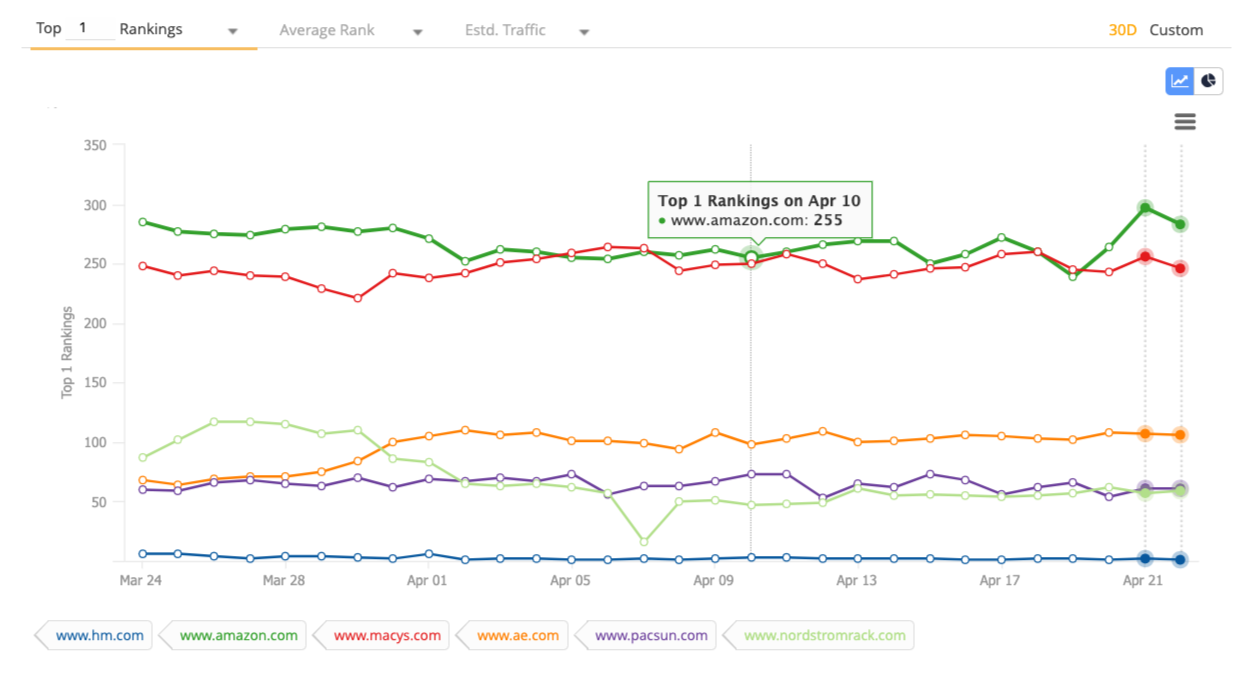This screenshot has height=688, width=1242.
Task: Select amazon.com data point on Apr 10
Action: coord(751,258)
